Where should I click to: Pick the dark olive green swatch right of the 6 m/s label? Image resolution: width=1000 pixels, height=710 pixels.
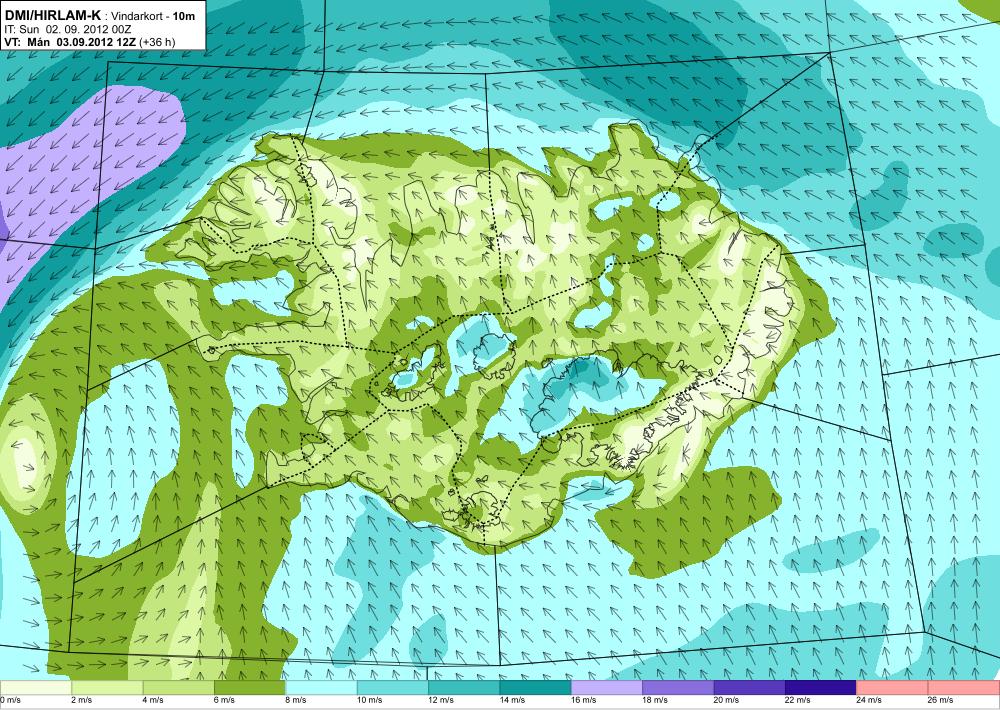tap(249, 687)
